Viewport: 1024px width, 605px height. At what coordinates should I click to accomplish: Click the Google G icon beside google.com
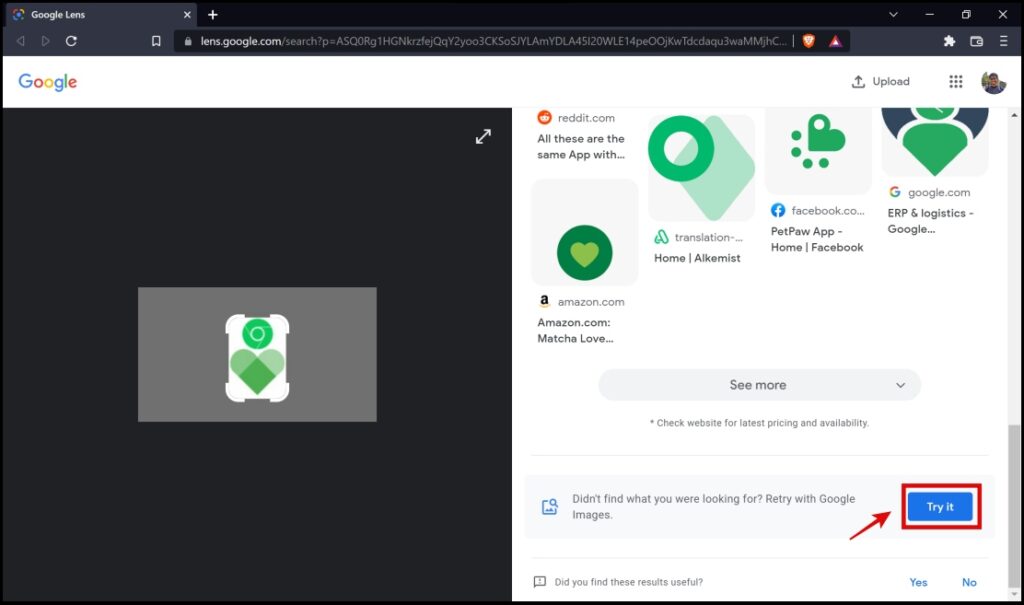(895, 192)
